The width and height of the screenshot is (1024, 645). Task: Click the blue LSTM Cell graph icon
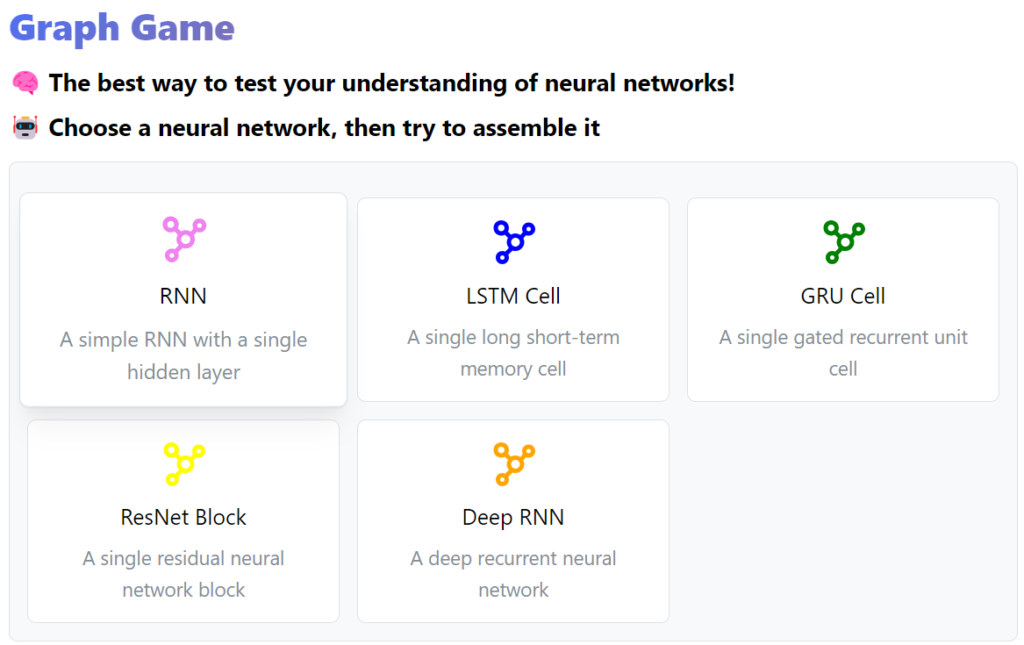click(514, 242)
